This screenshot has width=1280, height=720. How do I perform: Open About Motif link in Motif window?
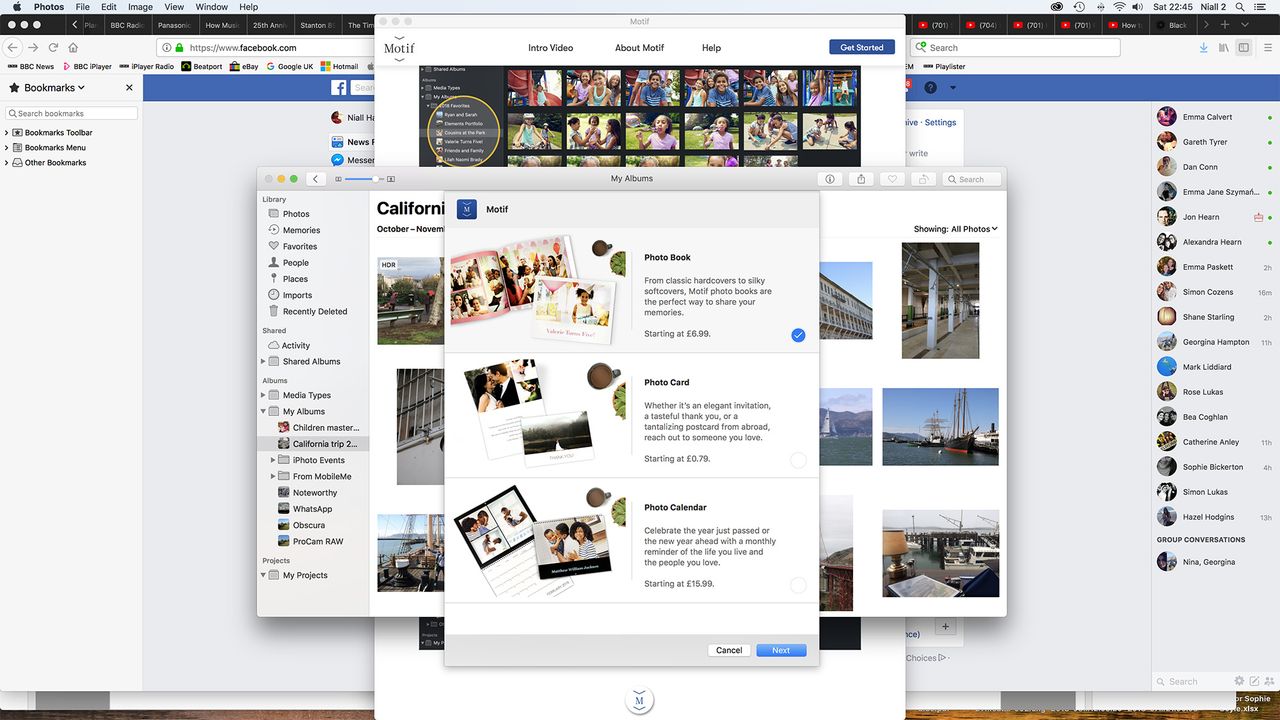click(640, 48)
